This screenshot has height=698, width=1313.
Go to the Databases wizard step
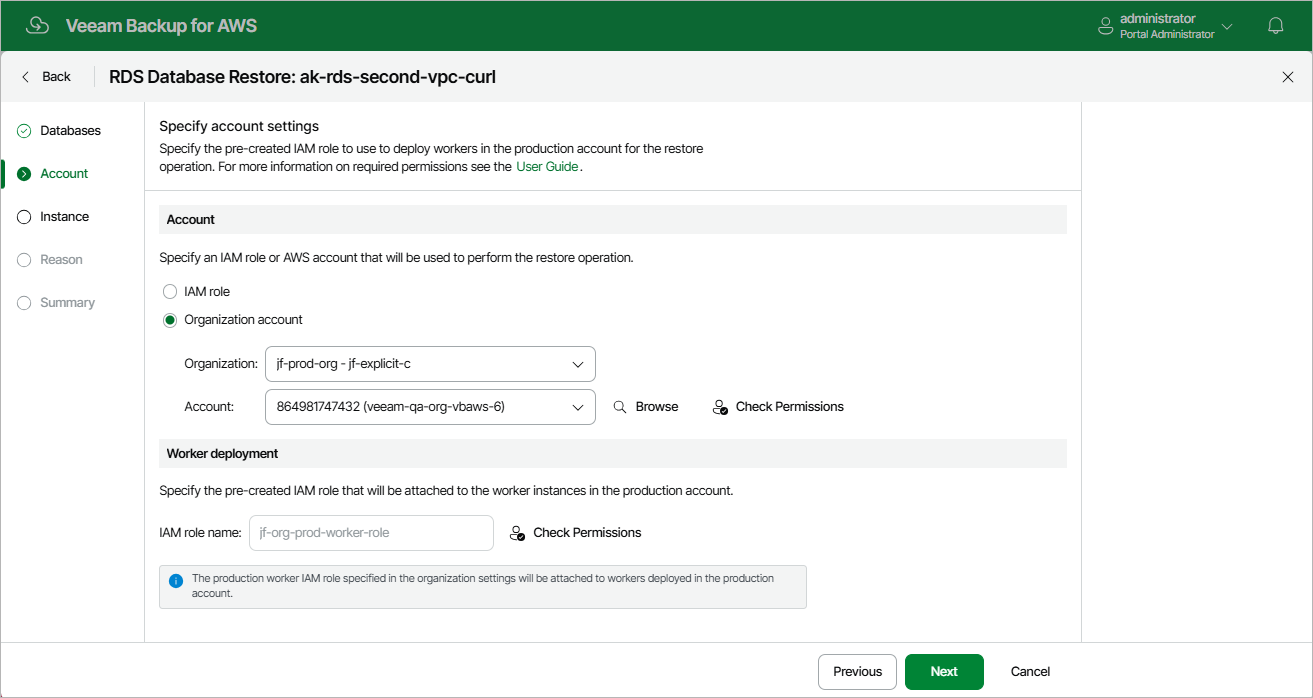point(70,131)
